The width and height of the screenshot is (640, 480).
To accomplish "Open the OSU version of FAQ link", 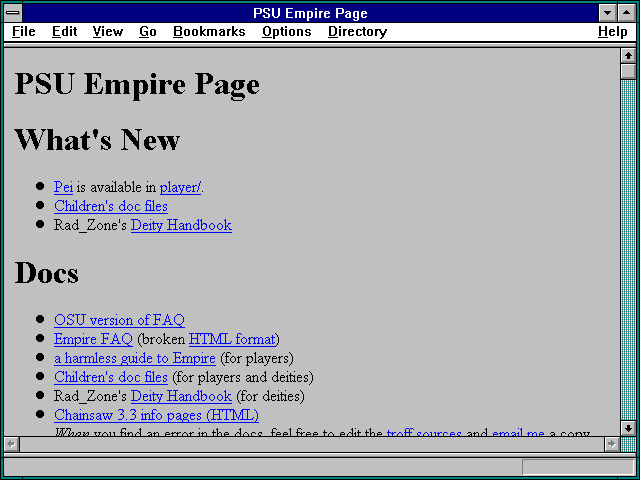I will (119, 320).
